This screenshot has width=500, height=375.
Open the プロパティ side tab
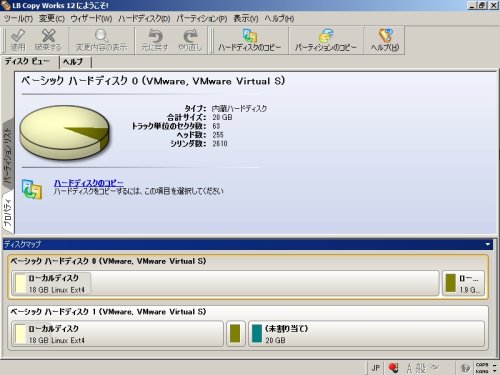click(8, 213)
